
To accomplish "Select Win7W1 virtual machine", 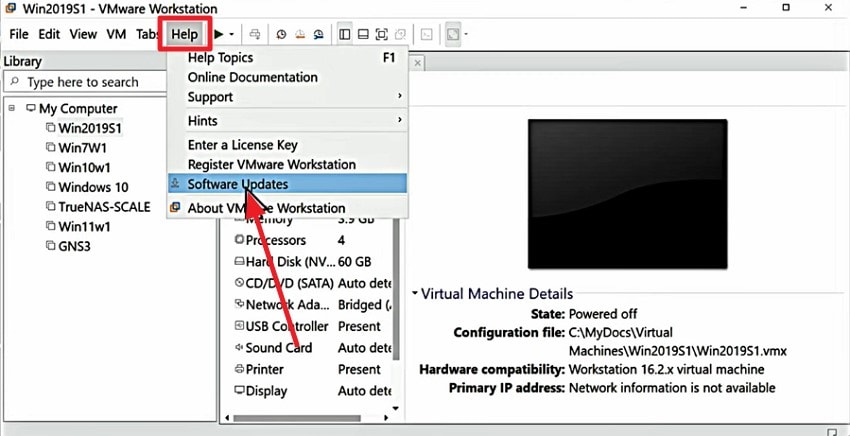I will click(82, 148).
